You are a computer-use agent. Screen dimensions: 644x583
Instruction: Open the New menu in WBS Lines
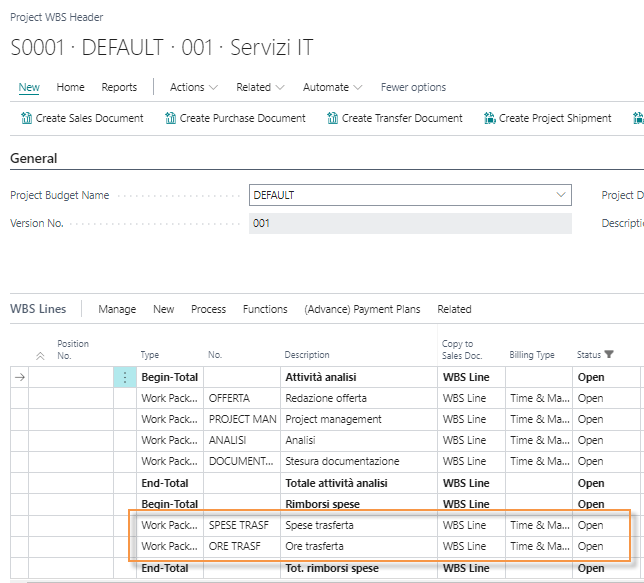[163, 309]
